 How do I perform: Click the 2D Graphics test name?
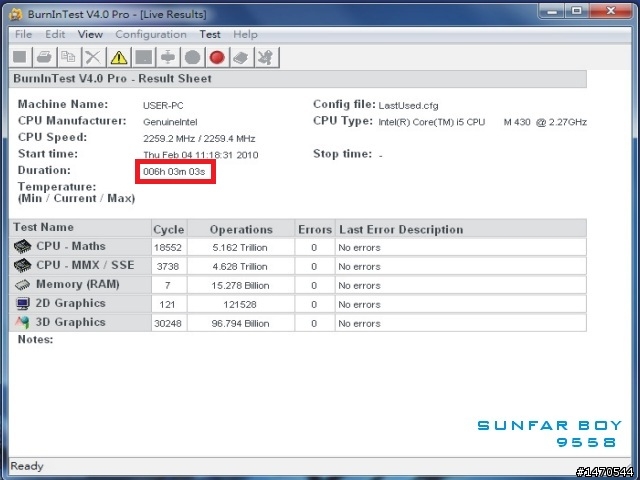coord(71,303)
